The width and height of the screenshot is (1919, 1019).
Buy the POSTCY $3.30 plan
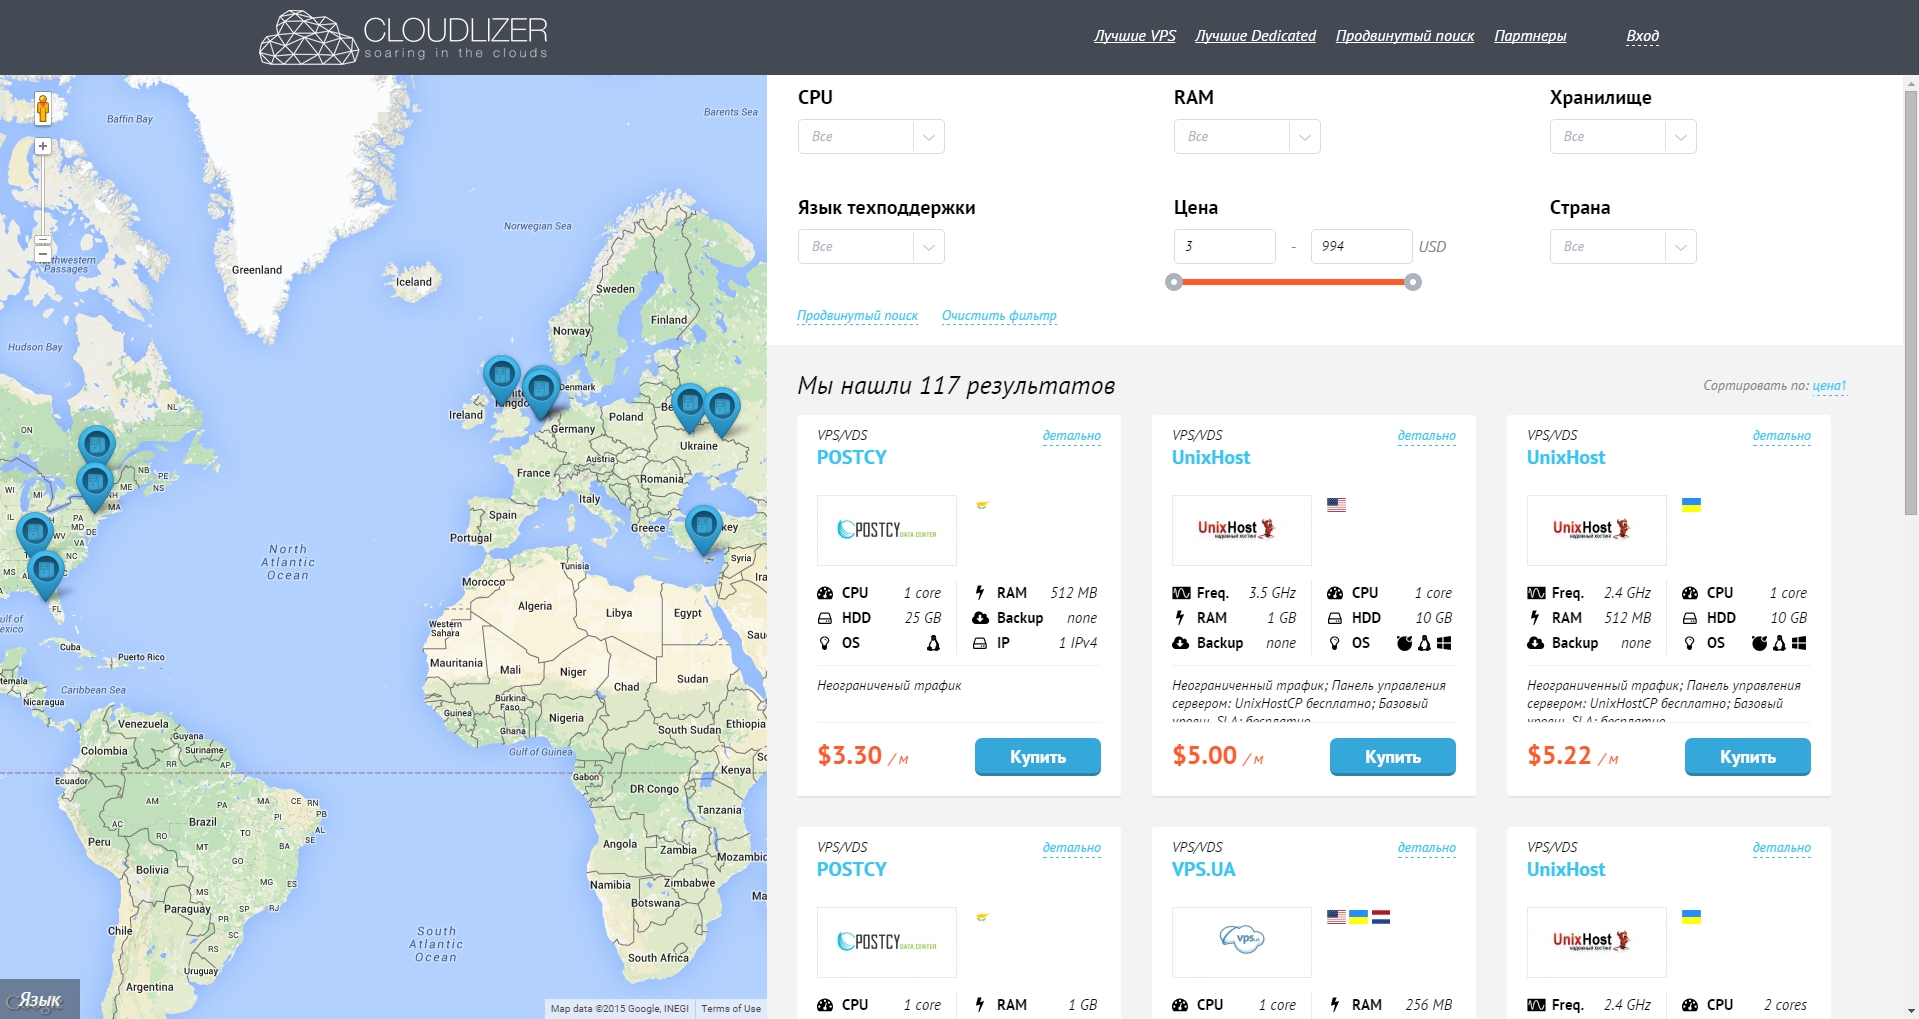click(x=1037, y=757)
